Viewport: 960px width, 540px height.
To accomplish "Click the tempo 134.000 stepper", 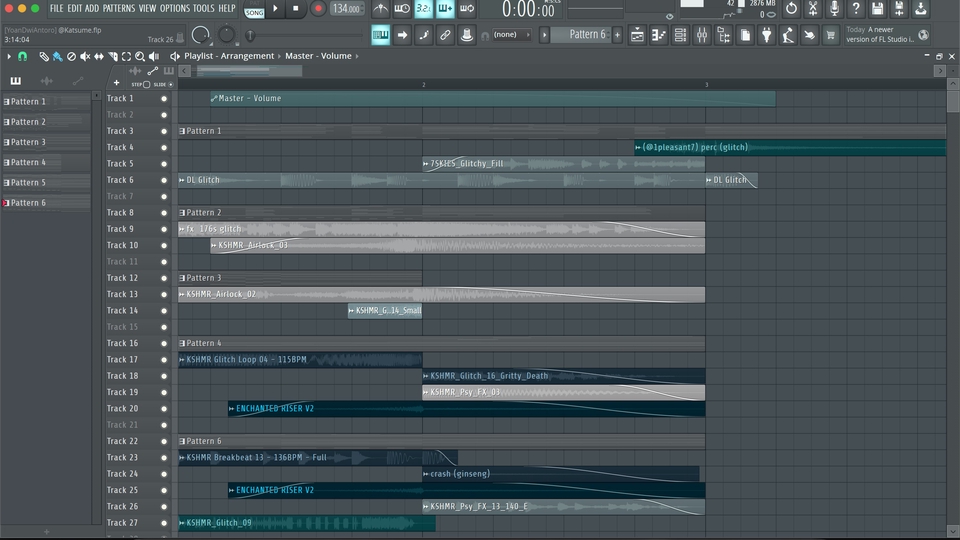I will 347,9.
